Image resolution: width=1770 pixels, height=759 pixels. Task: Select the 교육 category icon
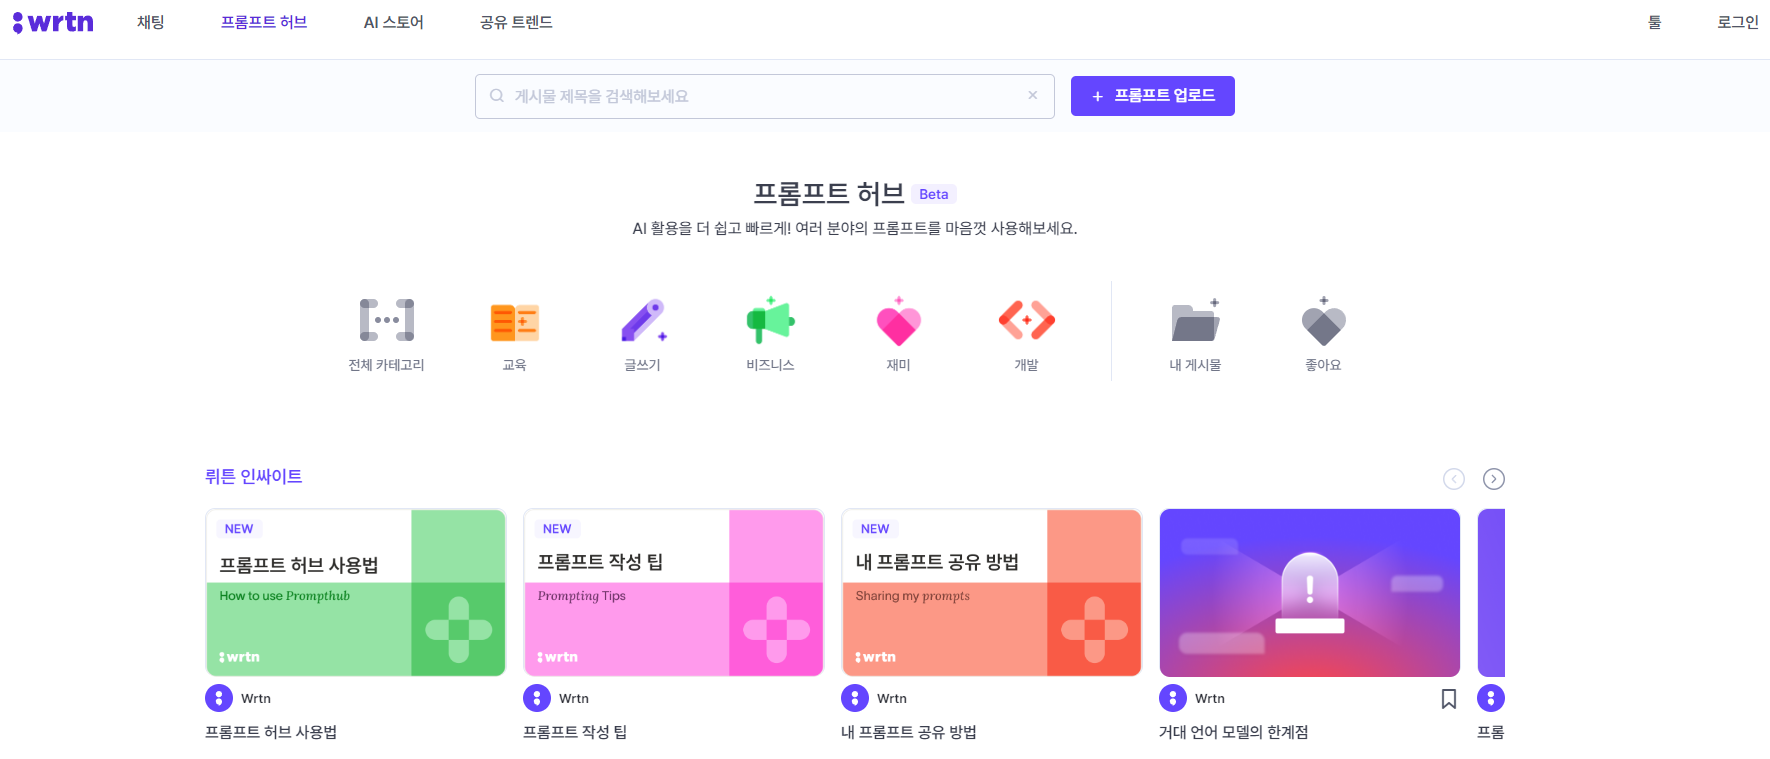tap(514, 322)
